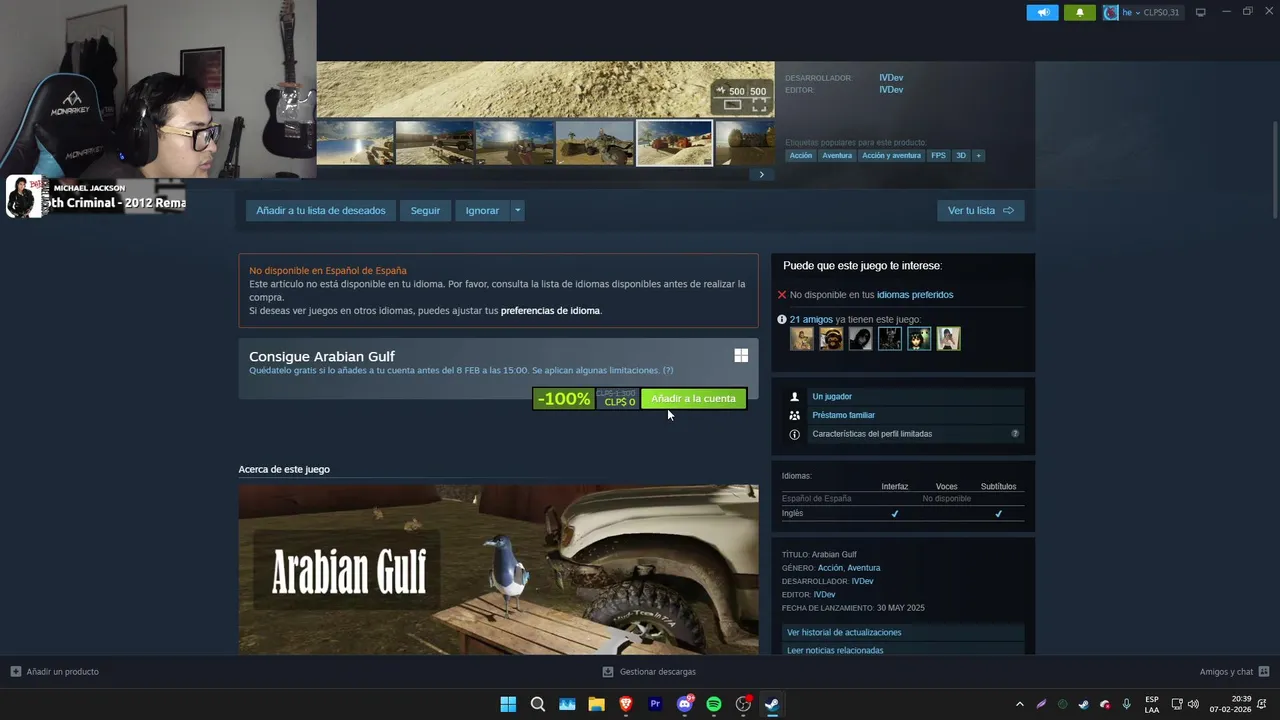Viewport: 1280px width, 720px height.
Task: Open Adobe Premiere Pro from the taskbar
Action: pos(655,704)
